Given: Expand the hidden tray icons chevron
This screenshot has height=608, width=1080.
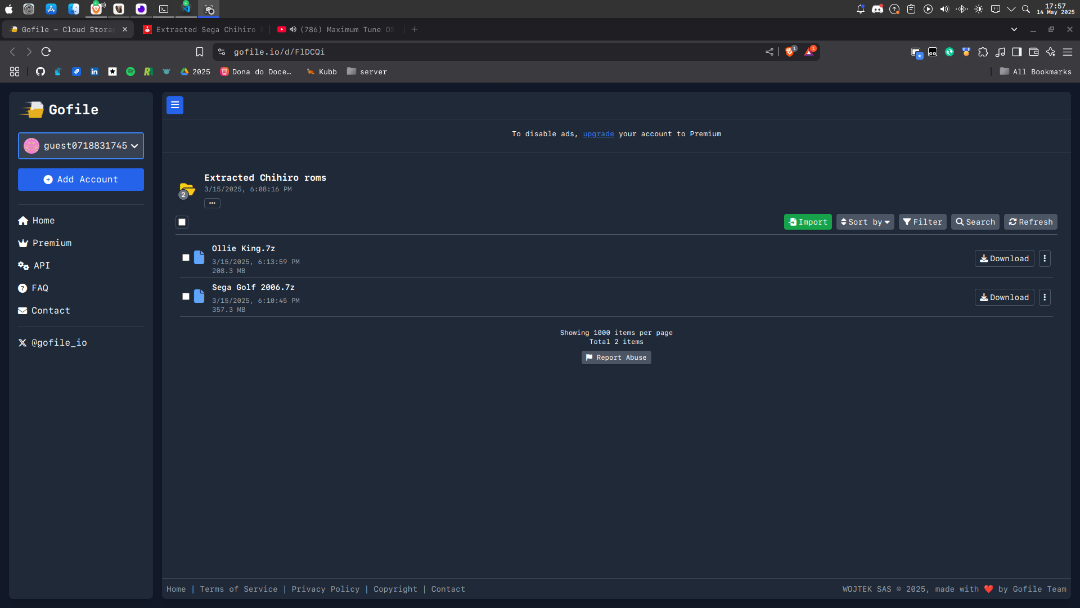Looking at the screenshot, I should [x=1011, y=9].
